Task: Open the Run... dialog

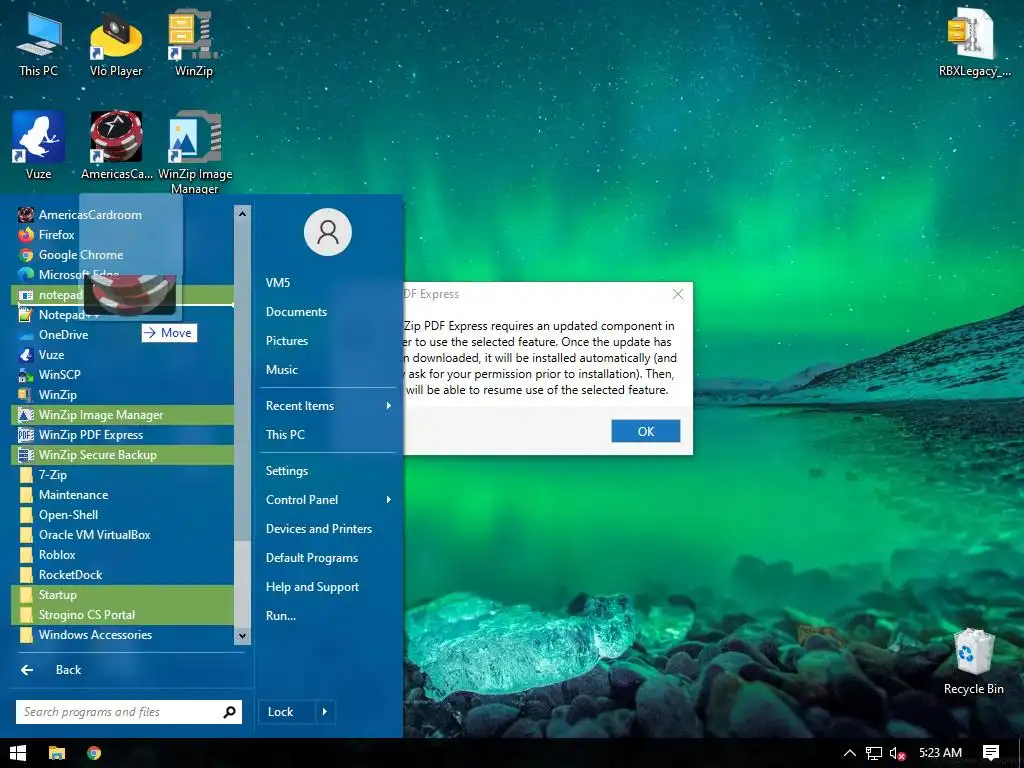Action: tap(328, 616)
